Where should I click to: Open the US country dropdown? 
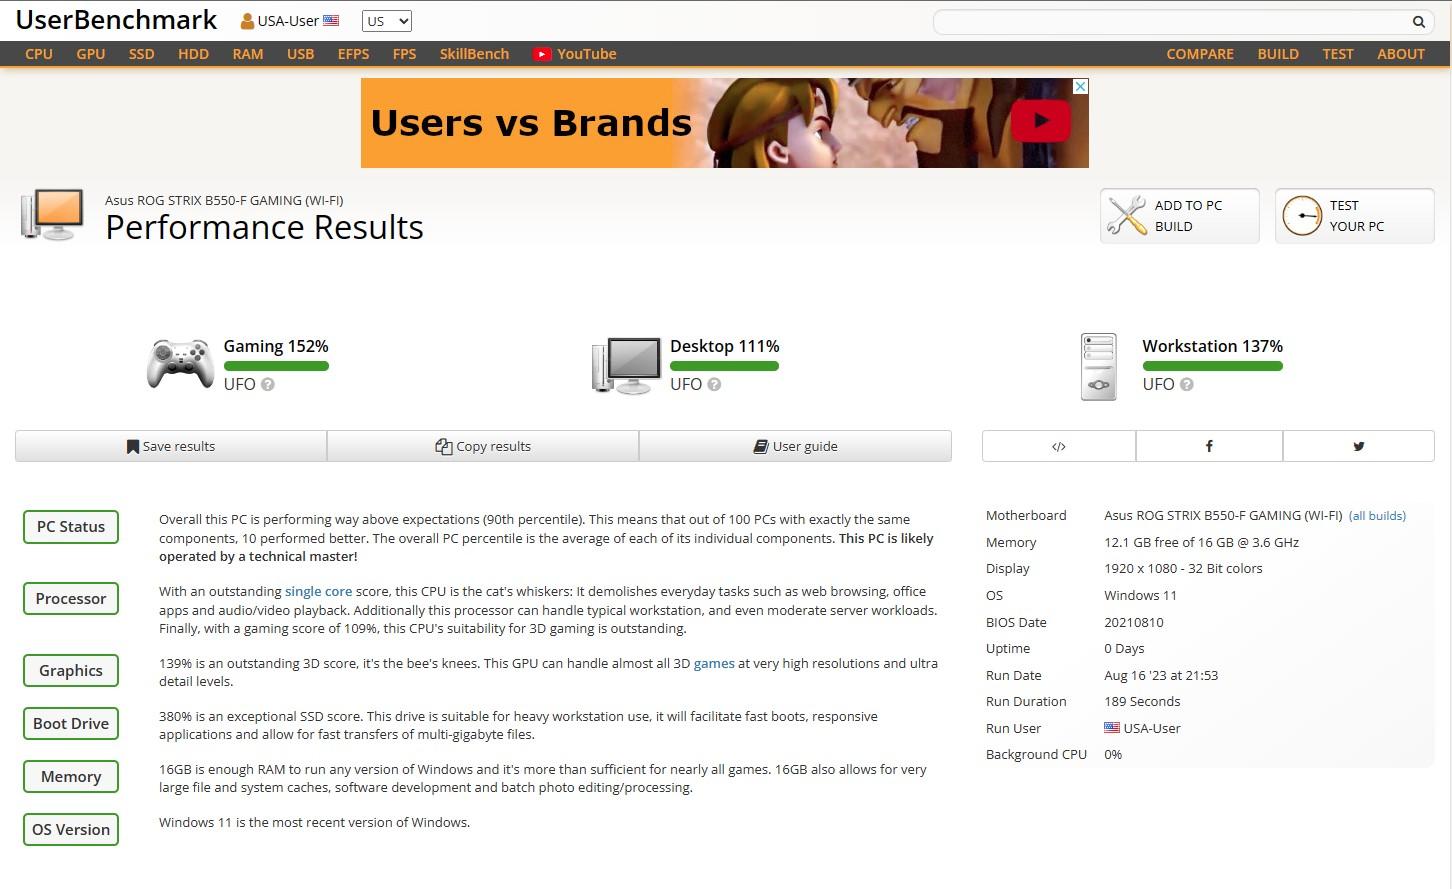[386, 21]
